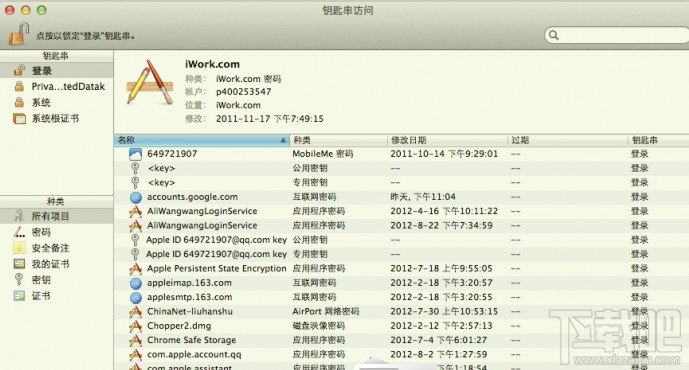This screenshot has width=689, height=370.
Task: Click the yellow note icon for 安全备注
Action: pos(19,248)
